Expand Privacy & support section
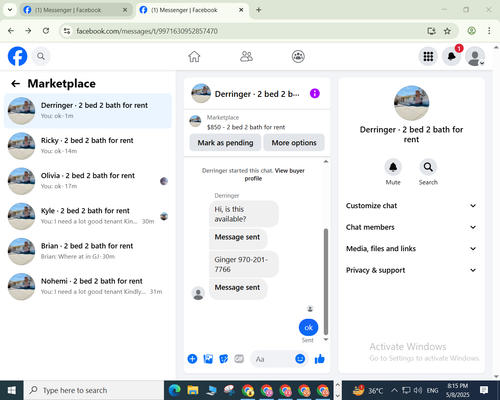The height and width of the screenshot is (400, 500). 411,270
